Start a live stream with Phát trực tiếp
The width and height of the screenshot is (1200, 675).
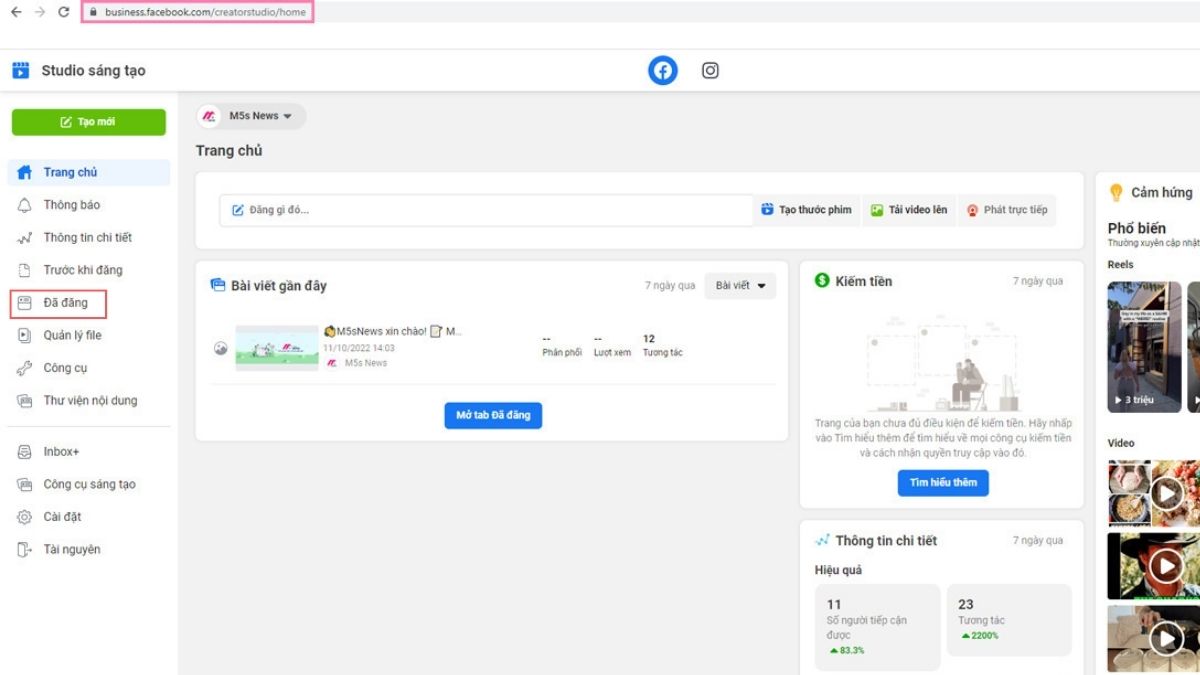(1007, 210)
